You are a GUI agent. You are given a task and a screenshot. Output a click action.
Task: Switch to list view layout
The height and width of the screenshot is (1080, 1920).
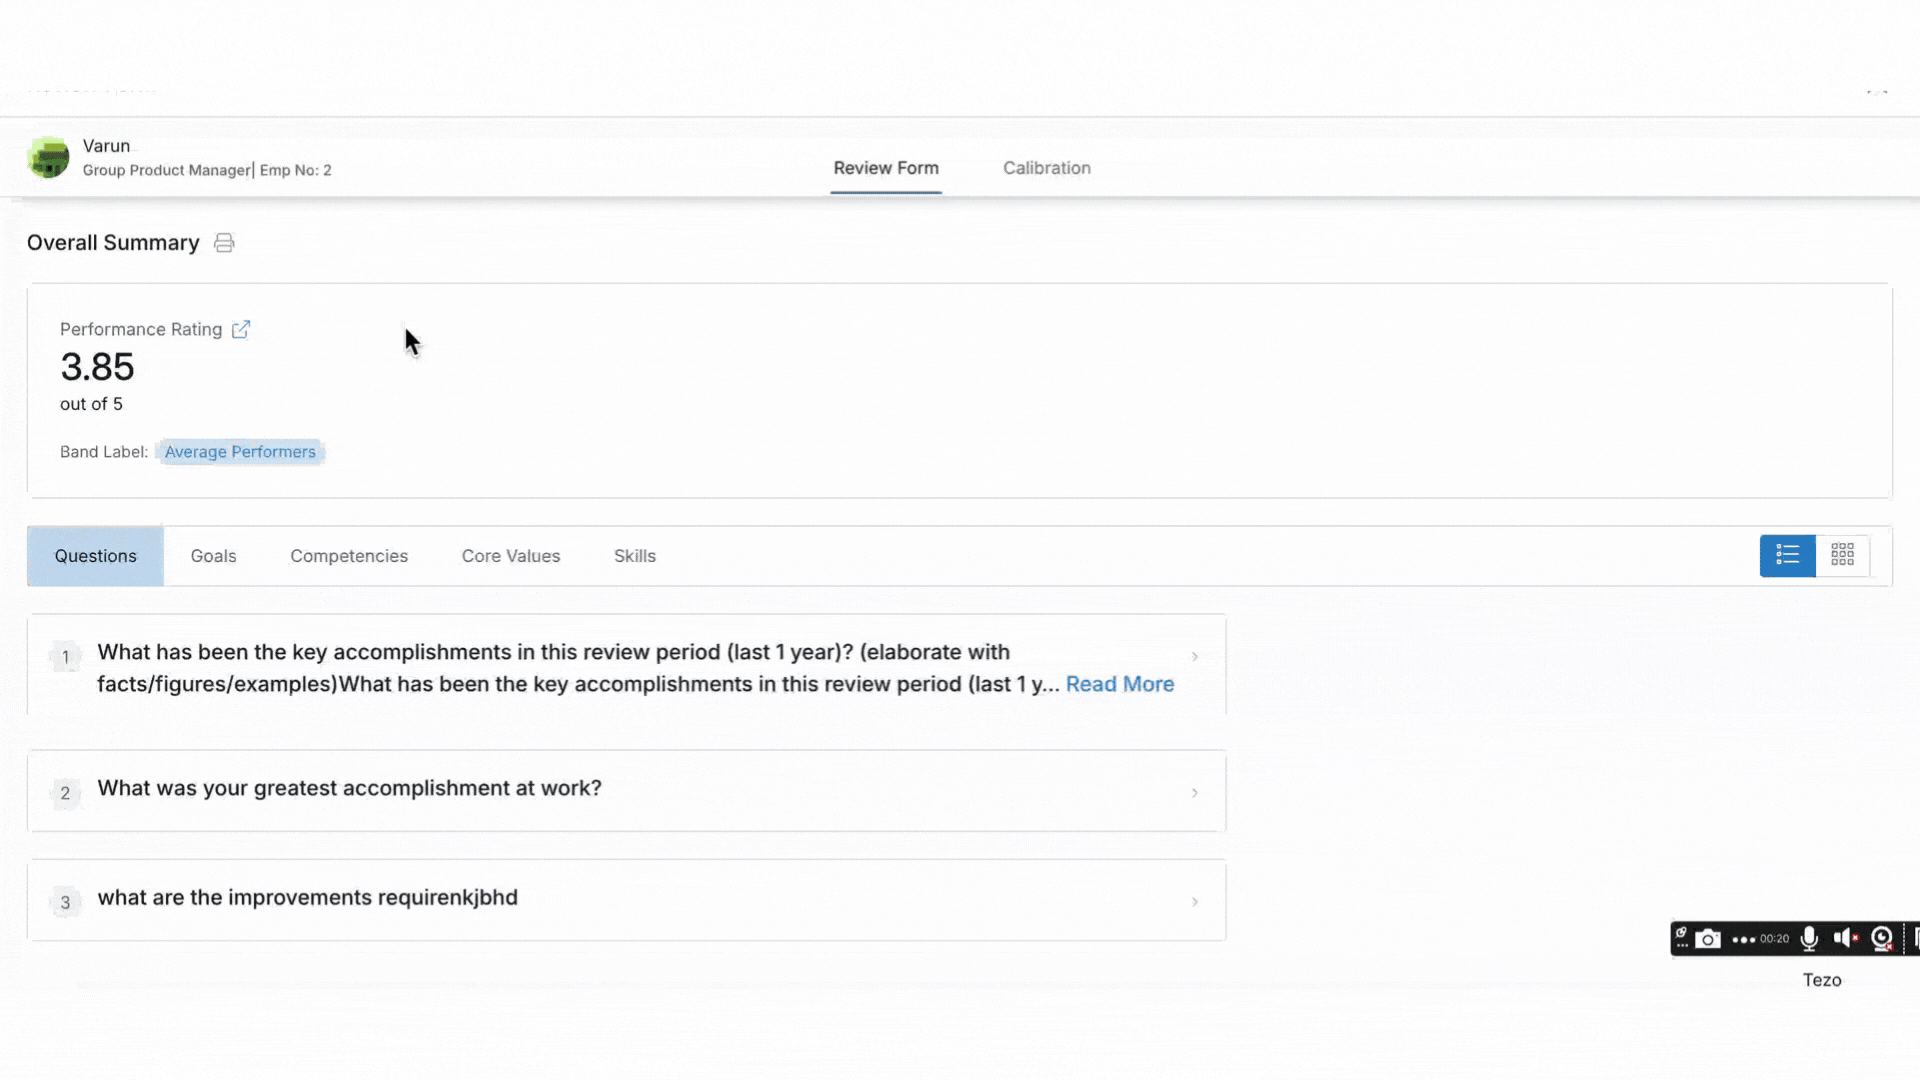click(x=1787, y=556)
